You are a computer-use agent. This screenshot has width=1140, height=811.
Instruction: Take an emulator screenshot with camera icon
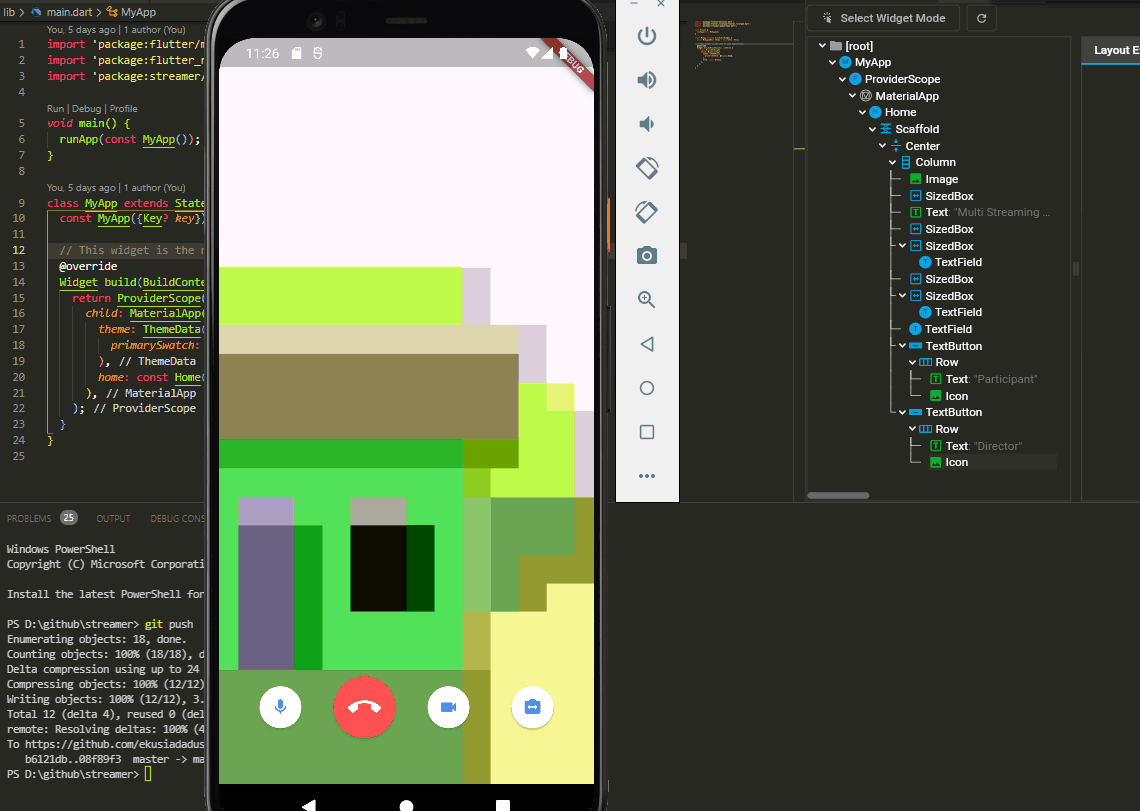(646, 255)
